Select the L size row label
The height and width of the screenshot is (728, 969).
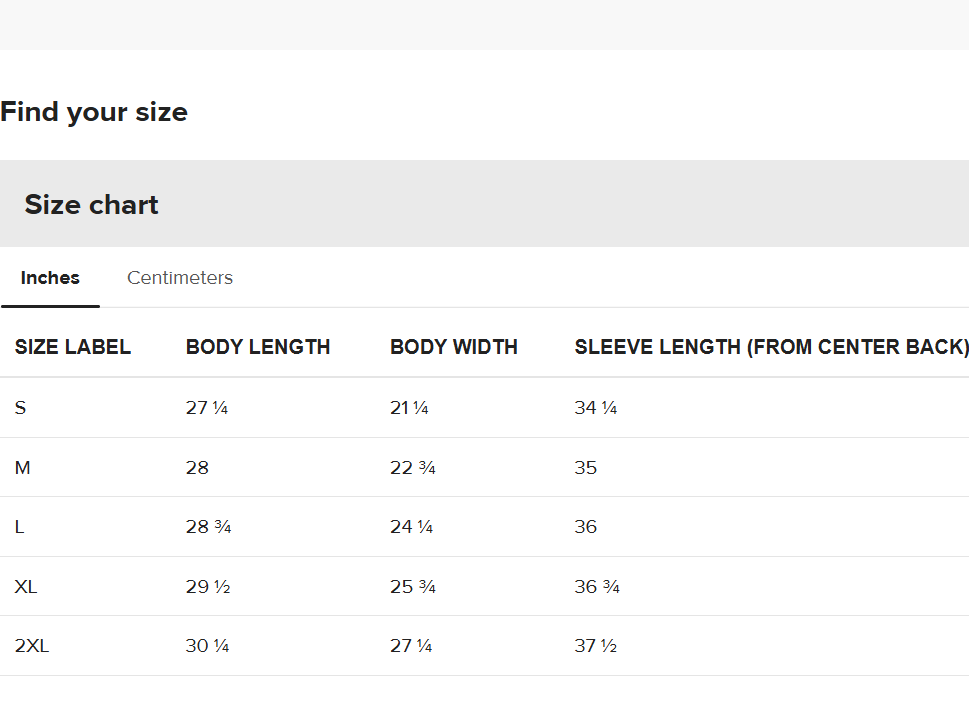[19, 527]
